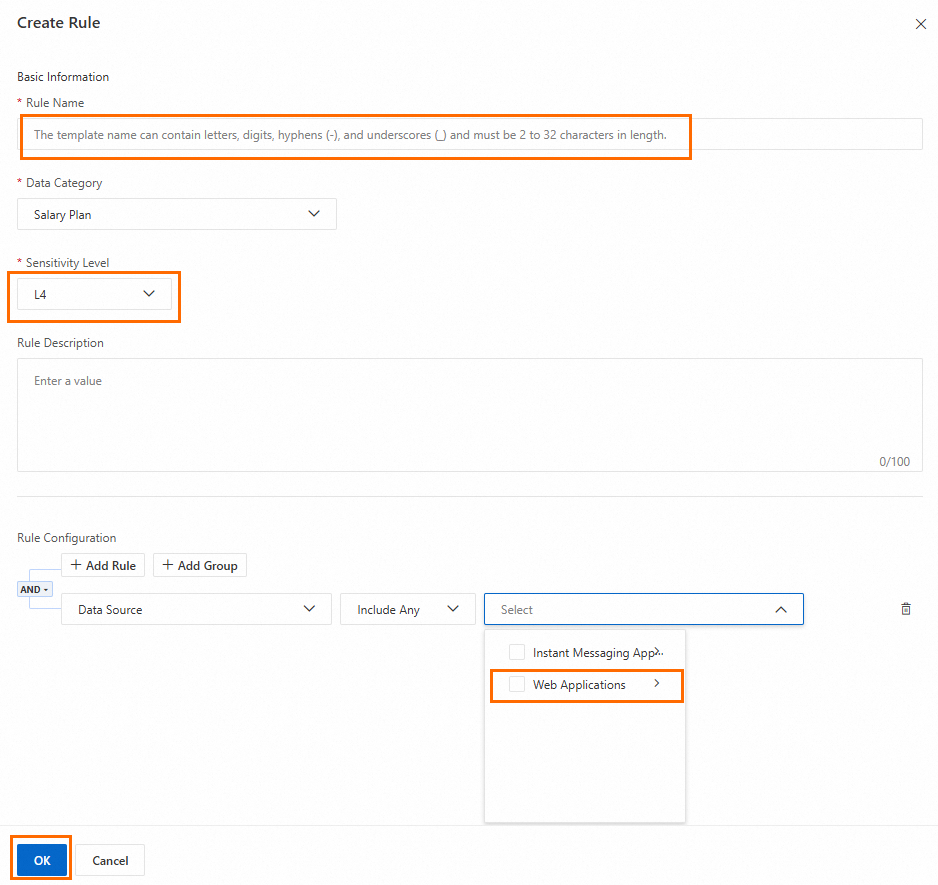The width and height of the screenshot is (938, 885).
Task: Click the Add Rule button
Action: pyautogui.click(x=103, y=565)
